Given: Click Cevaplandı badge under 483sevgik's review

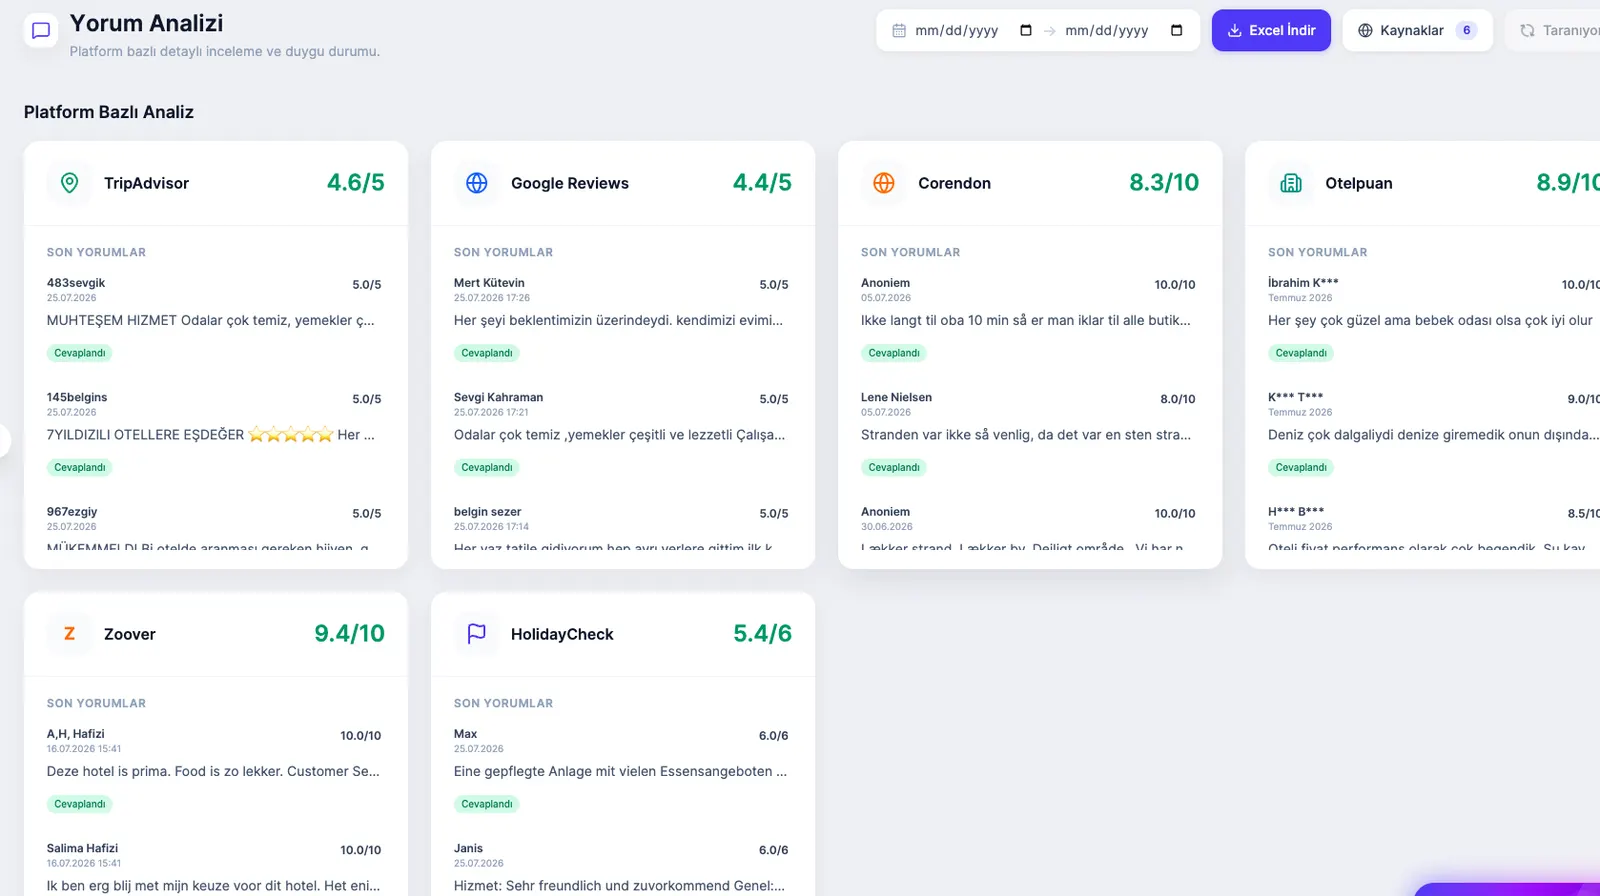Looking at the screenshot, I should pos(80,353).
